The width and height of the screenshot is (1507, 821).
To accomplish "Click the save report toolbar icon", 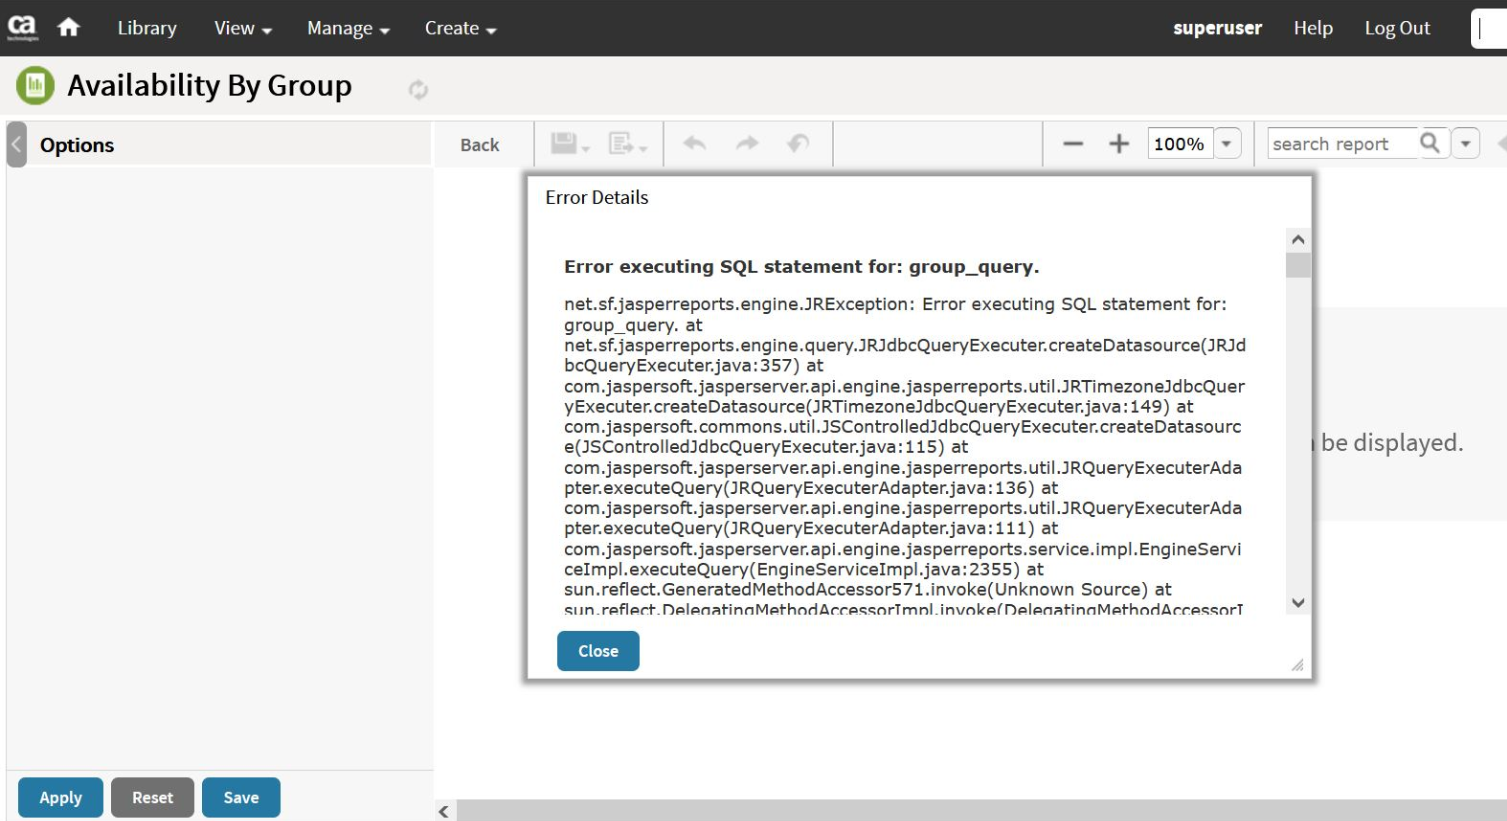I will [x=566, y=144].
